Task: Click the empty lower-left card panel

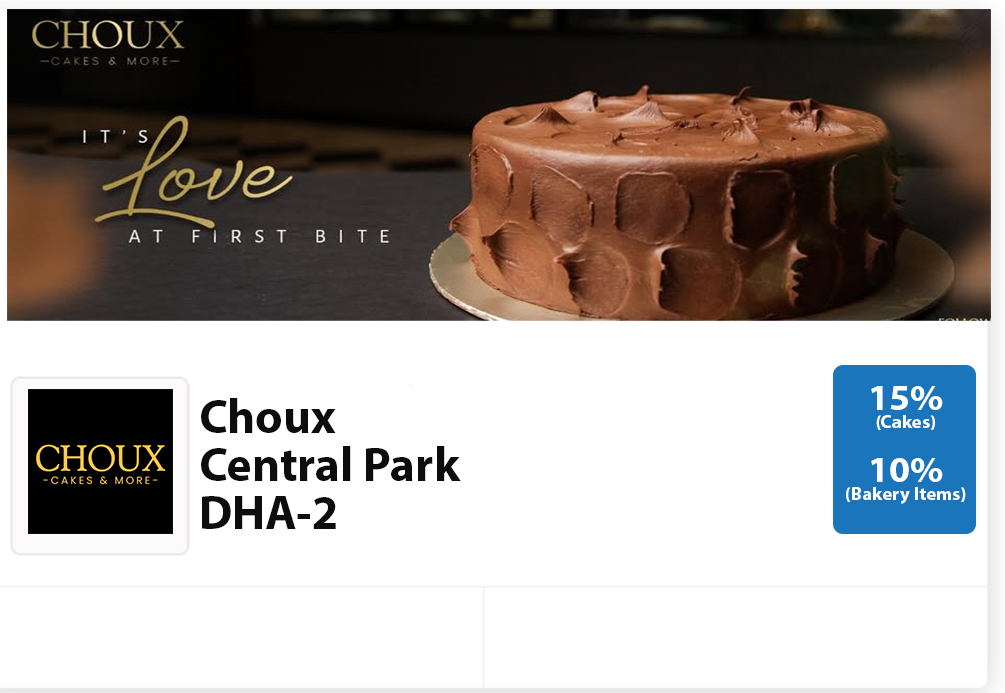Action: click(242, 637)
